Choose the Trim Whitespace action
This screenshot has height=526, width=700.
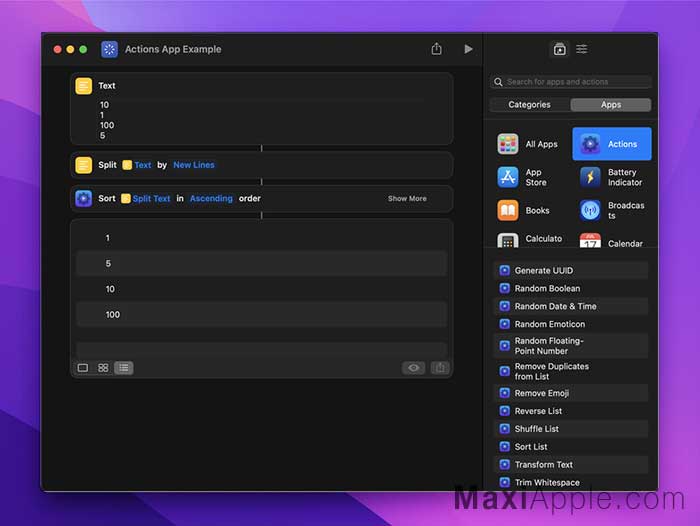[571, 482]
